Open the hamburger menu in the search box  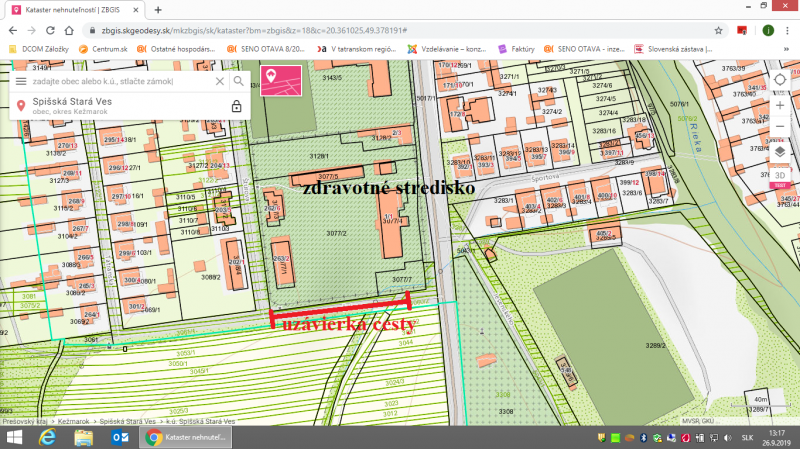coord(21,81)
